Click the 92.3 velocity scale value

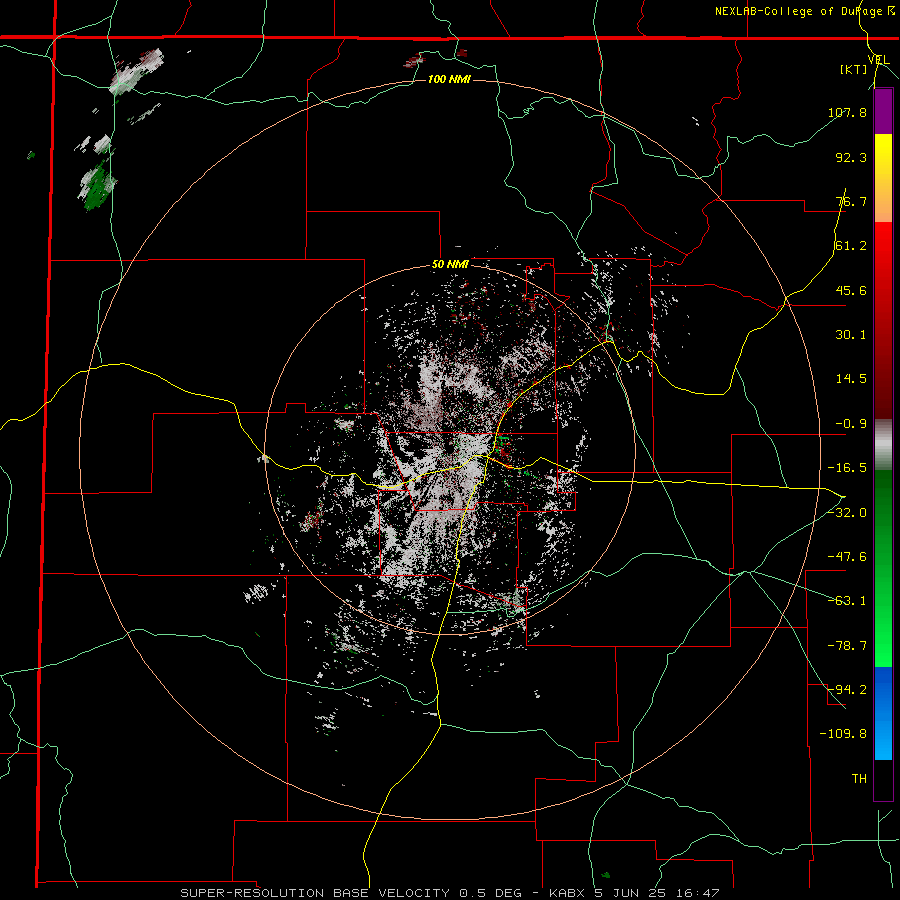851,157
